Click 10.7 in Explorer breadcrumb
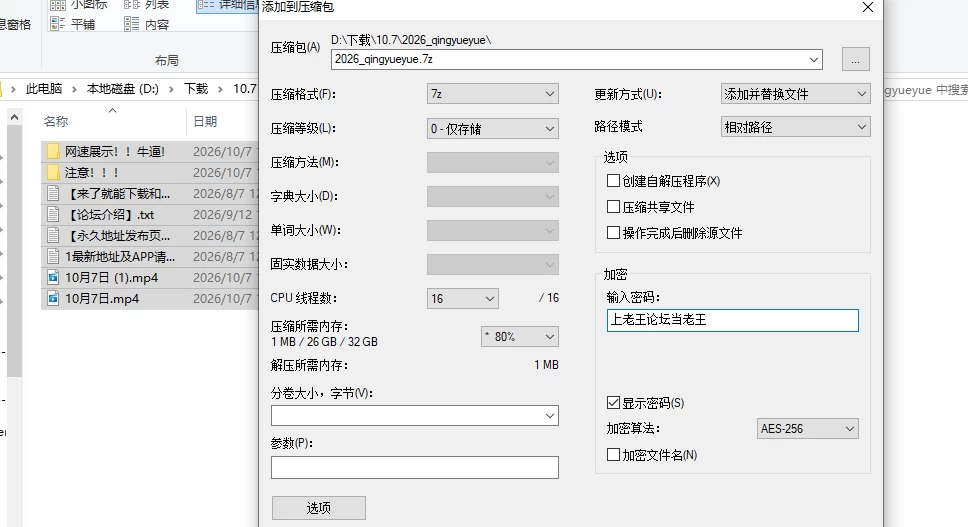The width and height of the screenshot is (968, 527). [244, 89]
